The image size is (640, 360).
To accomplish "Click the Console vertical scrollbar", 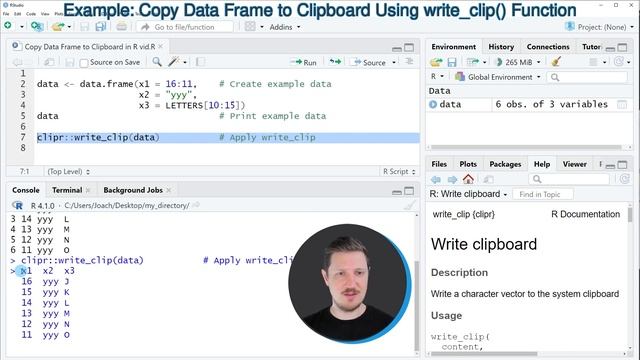I will point(416,304).
